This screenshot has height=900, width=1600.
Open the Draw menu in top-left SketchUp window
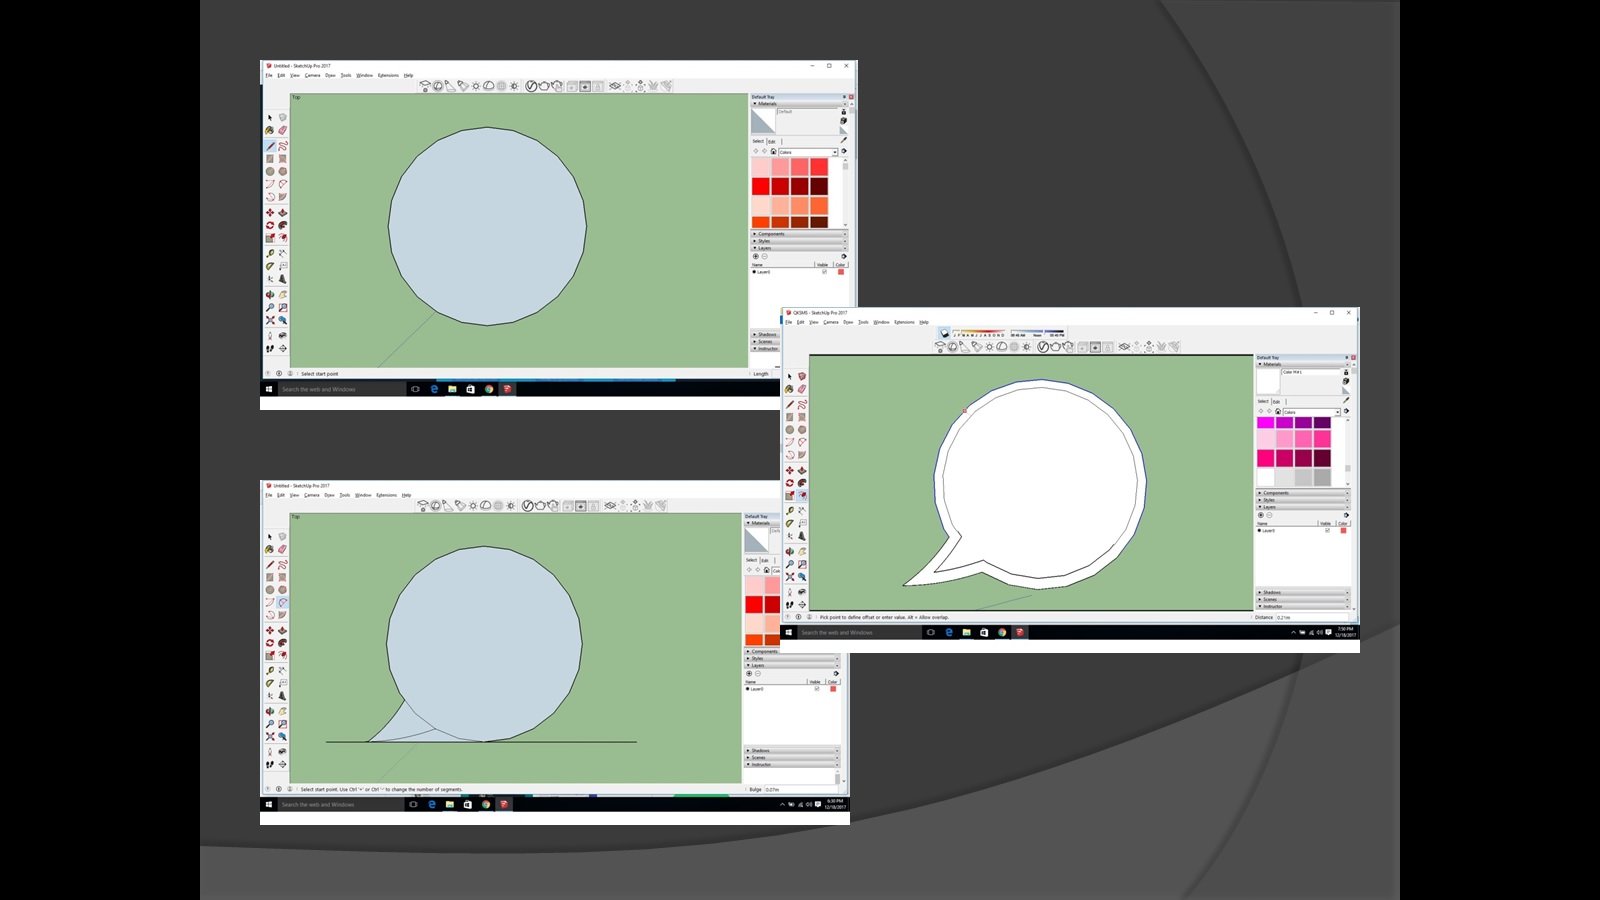[330, 75]
